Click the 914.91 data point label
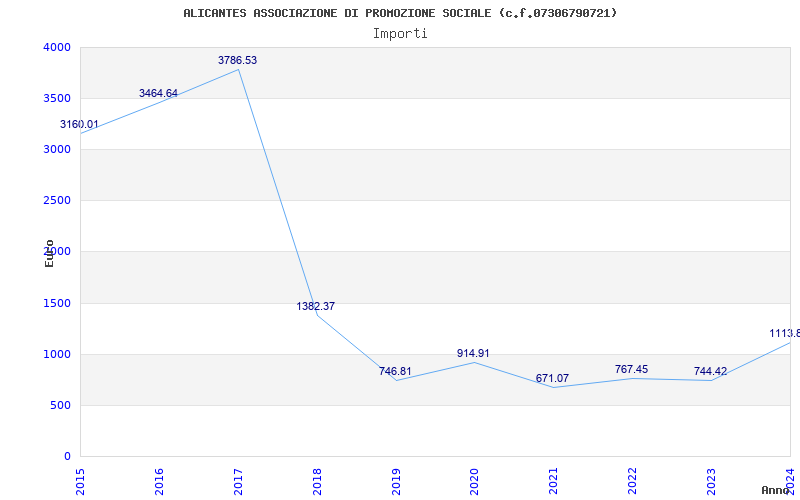Viewport: 800px width, 500px height. [473, 353]
